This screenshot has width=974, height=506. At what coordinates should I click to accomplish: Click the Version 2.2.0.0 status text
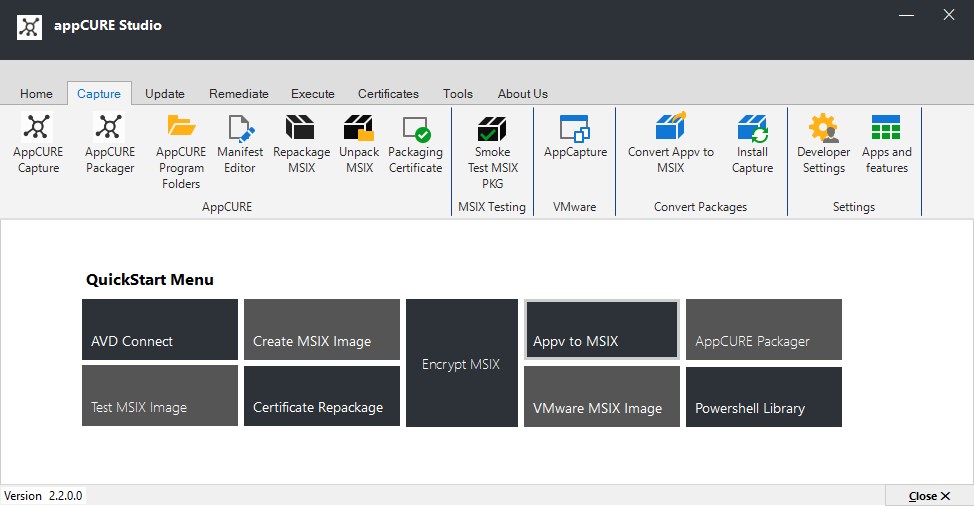(43, 495)
